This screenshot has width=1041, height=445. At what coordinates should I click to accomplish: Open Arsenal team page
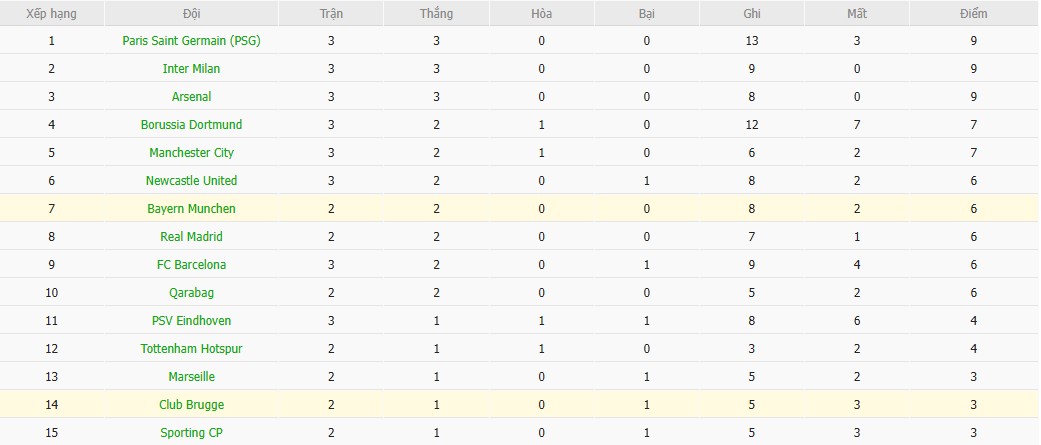[x=191, y=97]
